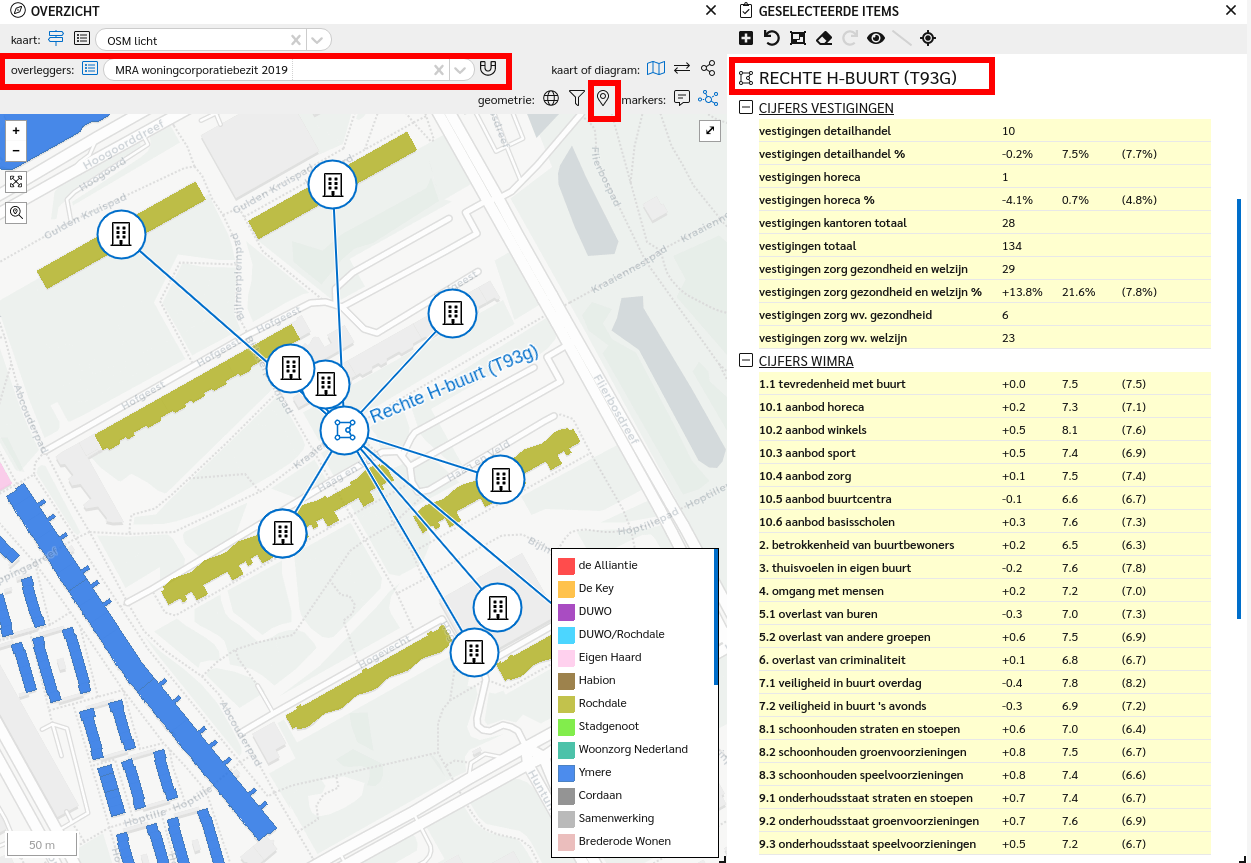1251x863 pixels.
Task: Click the Ymere blue legend swatch
Action: 566,773
